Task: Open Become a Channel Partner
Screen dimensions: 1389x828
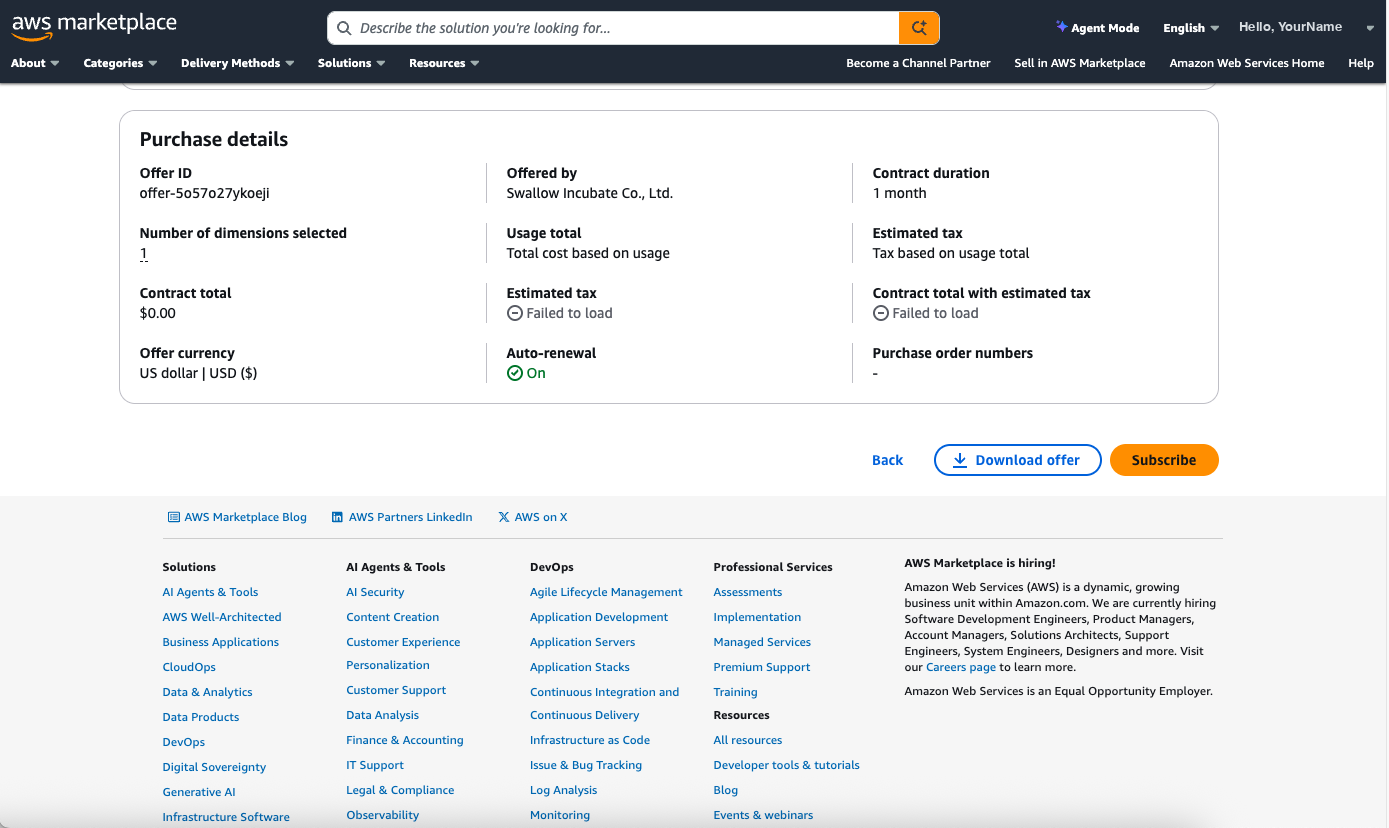Action: click(x=918, y=63)
